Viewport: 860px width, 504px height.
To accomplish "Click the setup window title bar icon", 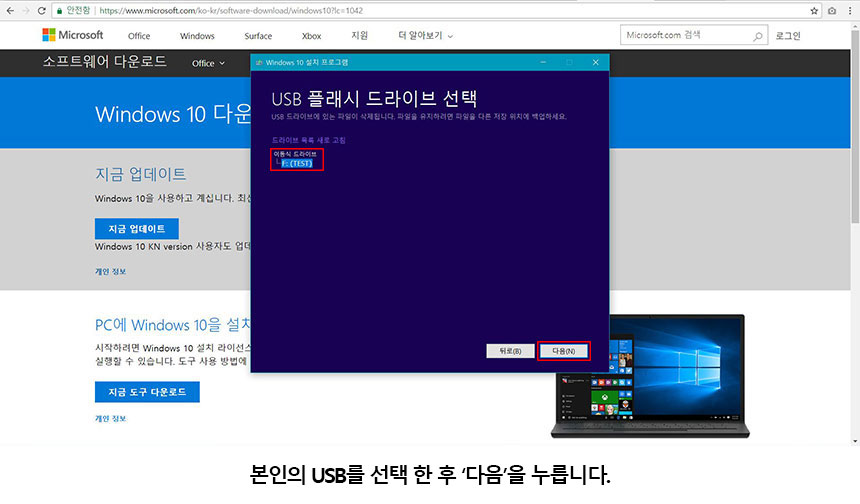I will tap(259, 63).
